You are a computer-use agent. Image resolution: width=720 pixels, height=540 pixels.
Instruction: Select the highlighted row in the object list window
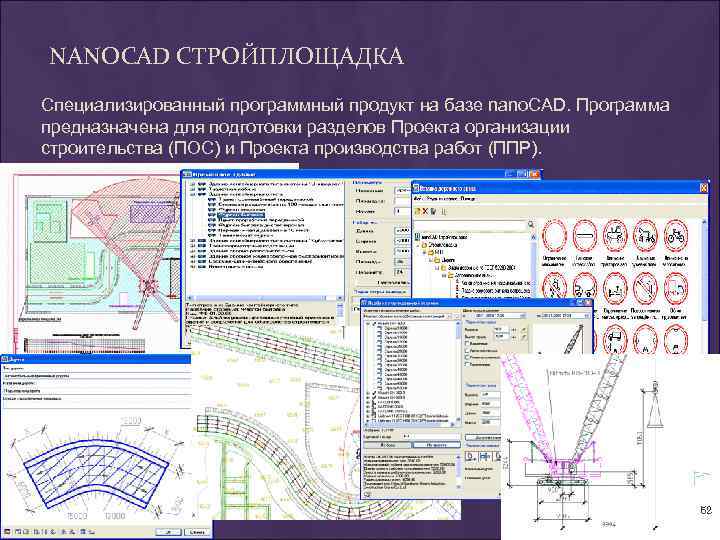[x=241, y=215]
